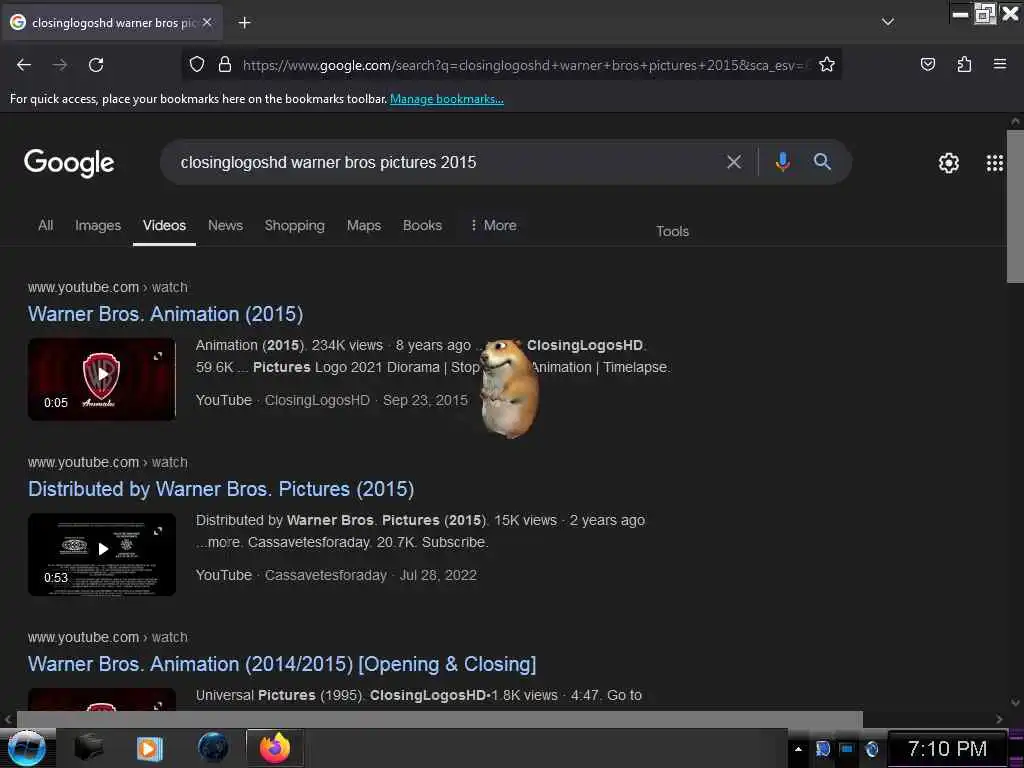The image size is (1024, 768).
Task: Click the scroll up arrow
Action: 1015,121
